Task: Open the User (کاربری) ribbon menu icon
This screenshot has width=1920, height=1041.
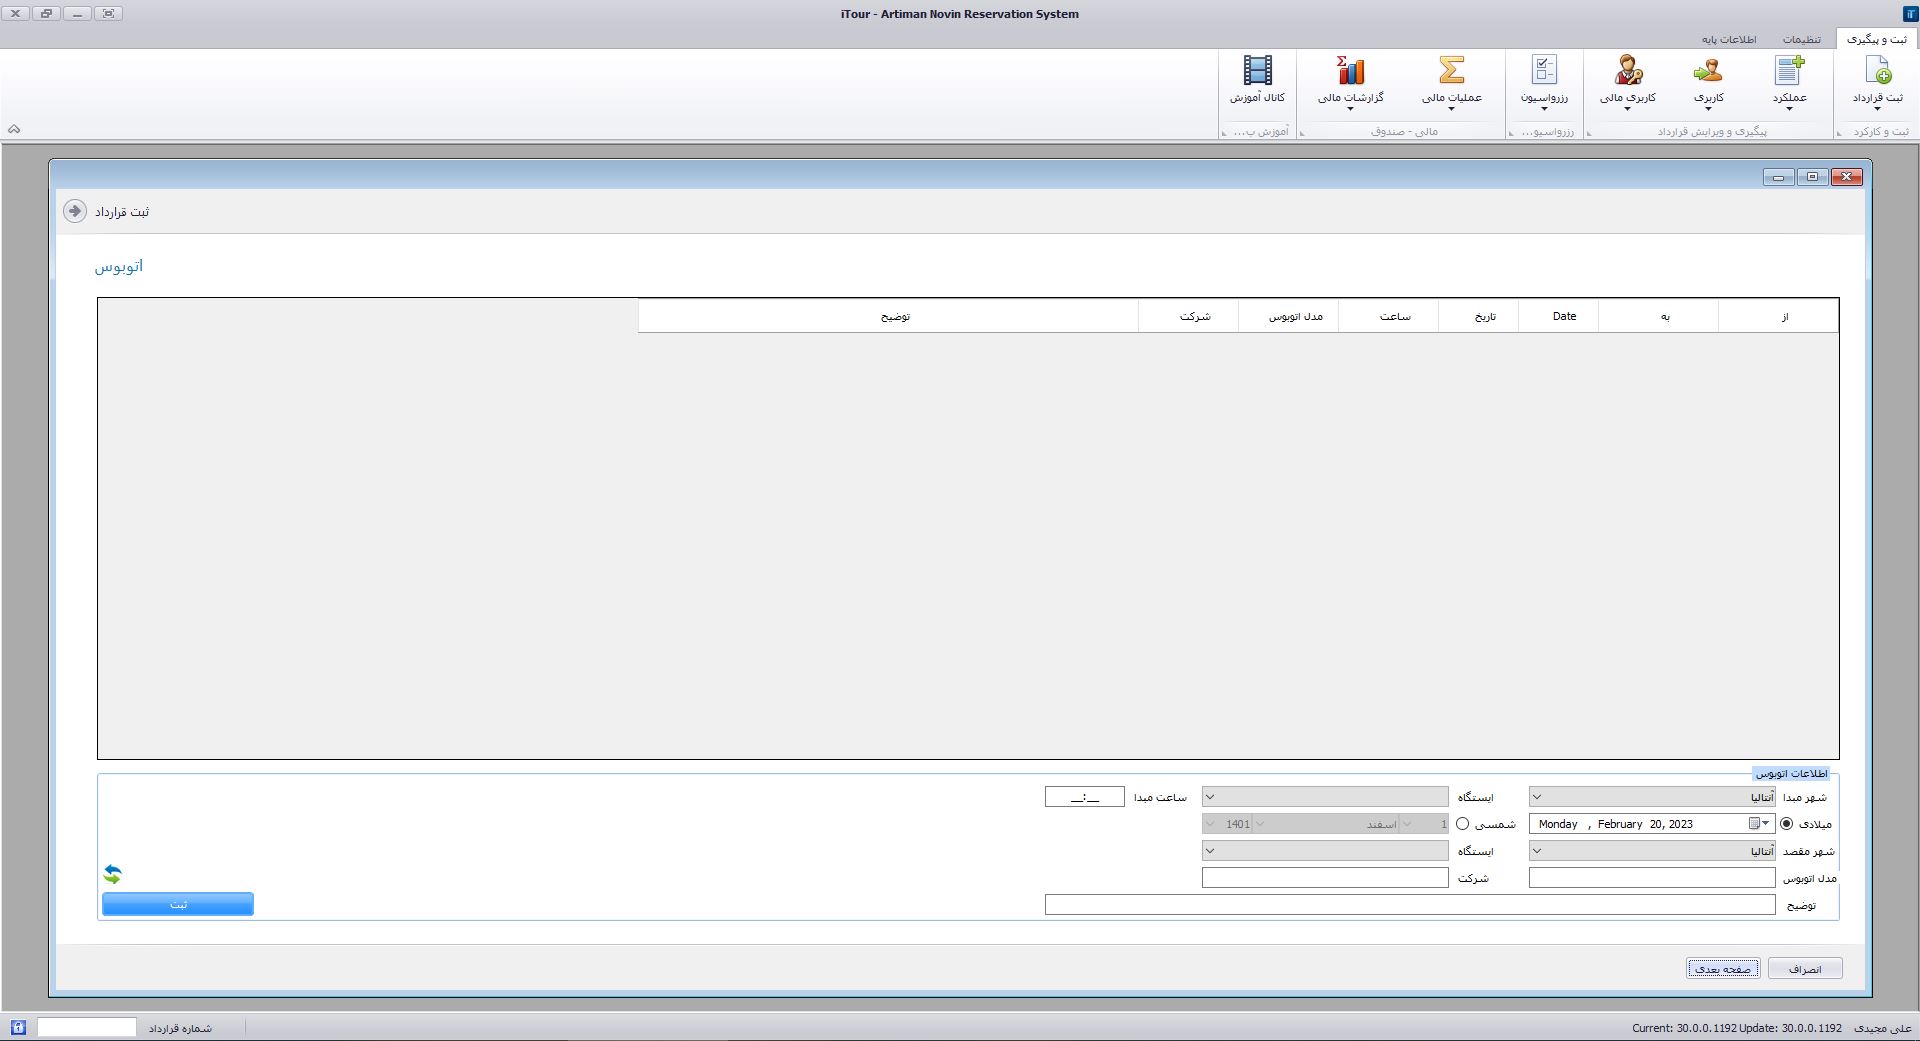Action: coord(1708,72)
